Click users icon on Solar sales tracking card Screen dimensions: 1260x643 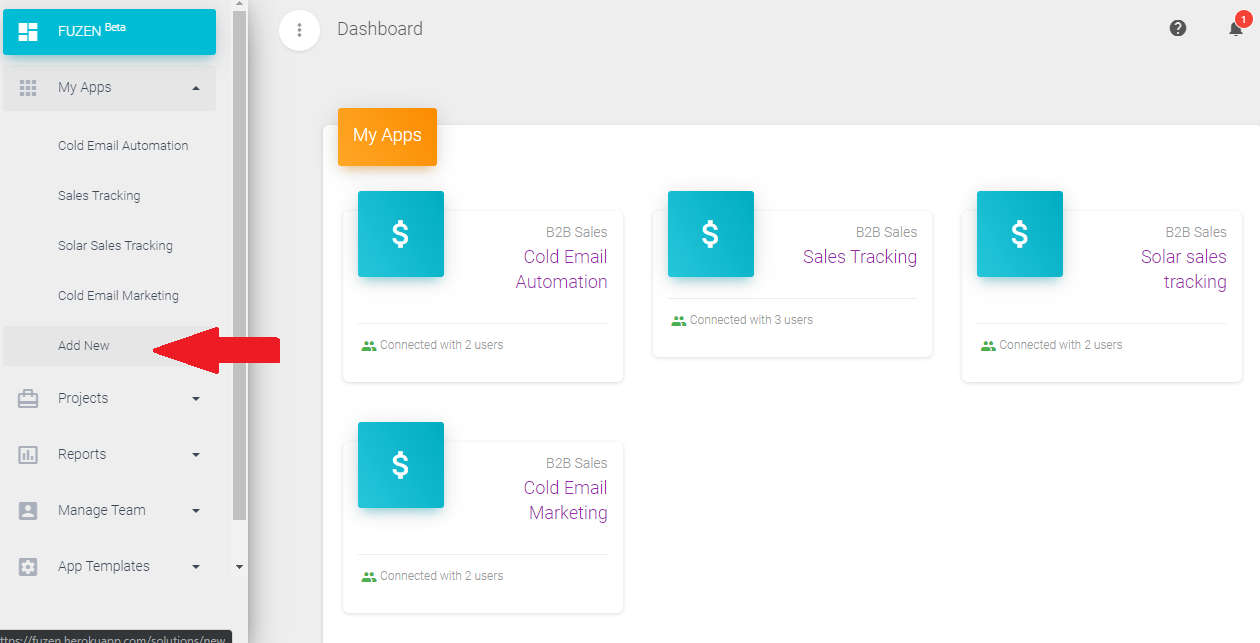click(x=988, y=345)
